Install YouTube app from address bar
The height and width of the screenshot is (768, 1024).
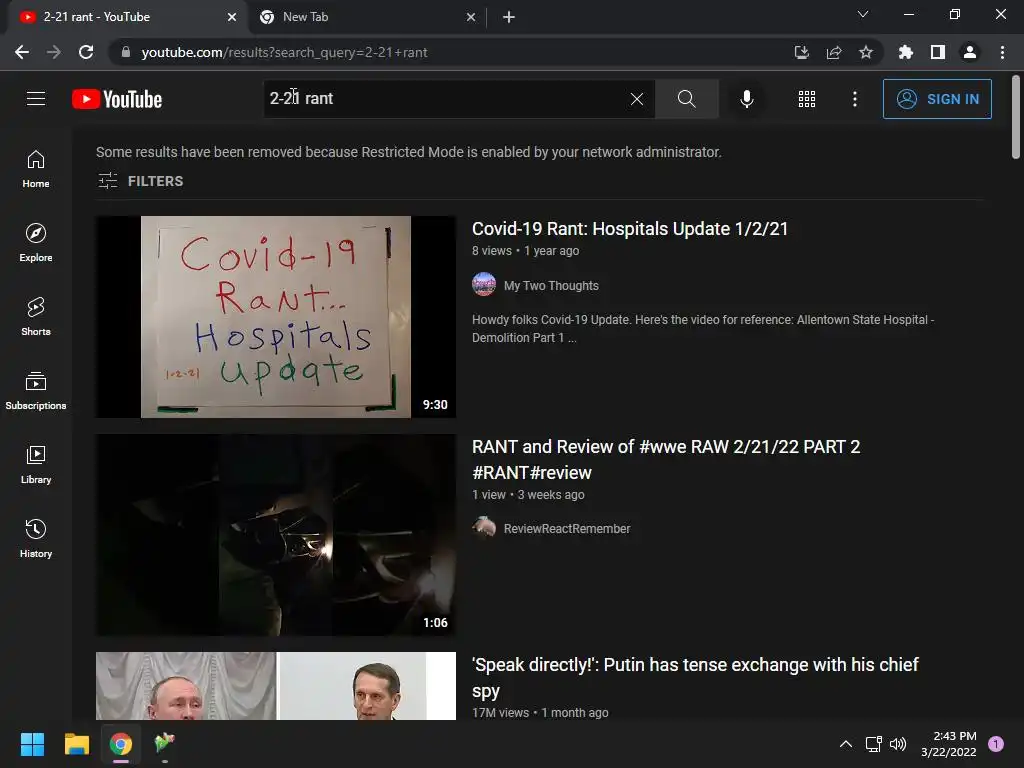point(802,52)
